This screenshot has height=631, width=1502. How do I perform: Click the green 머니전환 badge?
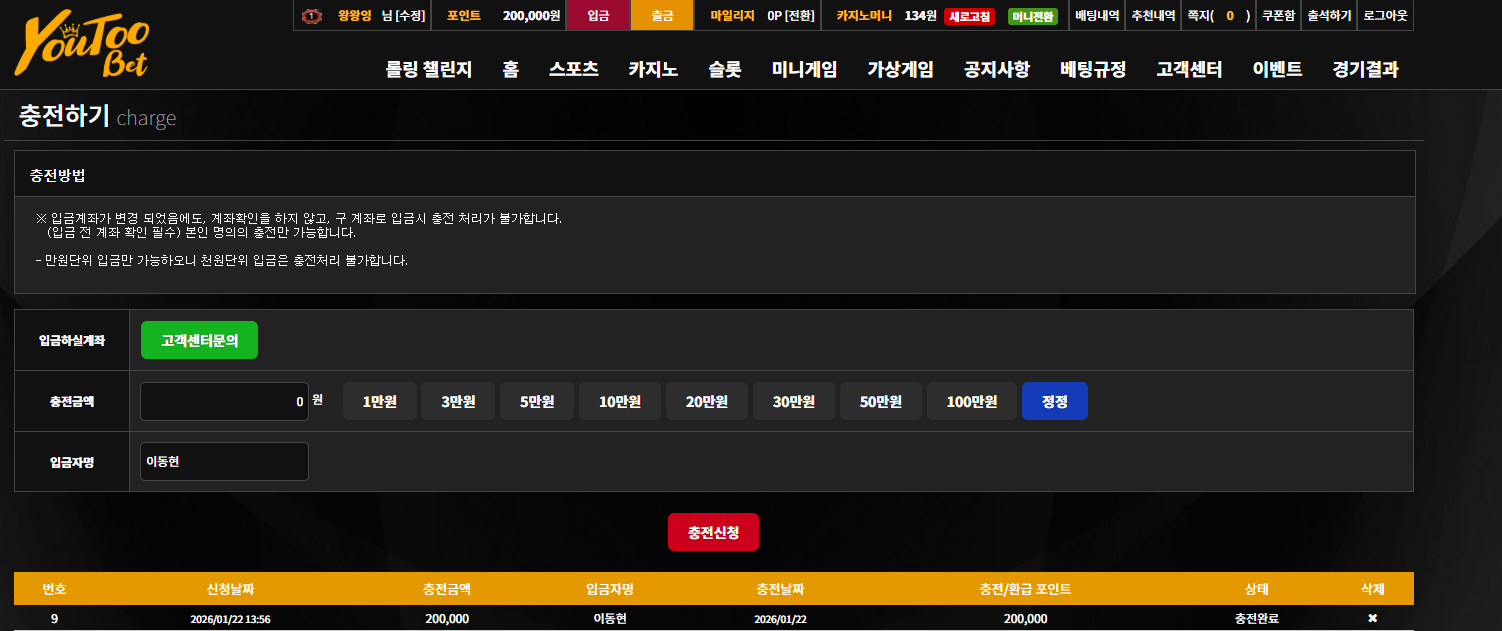(x=1032, y=16)
